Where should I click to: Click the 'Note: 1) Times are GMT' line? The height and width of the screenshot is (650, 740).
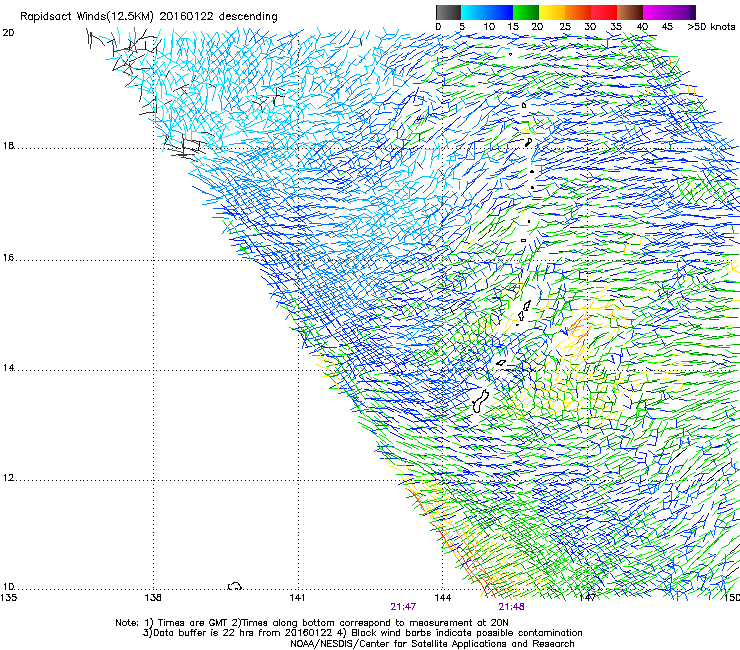(312, 623)
